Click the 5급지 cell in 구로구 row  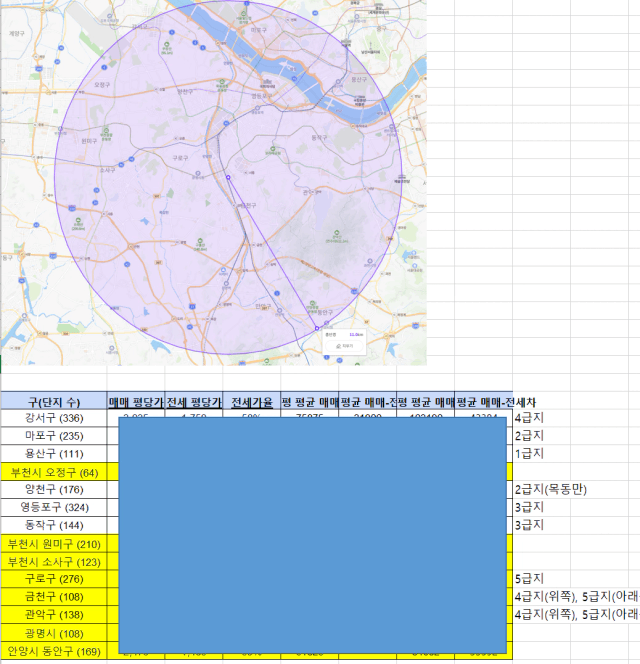point(529,579)
